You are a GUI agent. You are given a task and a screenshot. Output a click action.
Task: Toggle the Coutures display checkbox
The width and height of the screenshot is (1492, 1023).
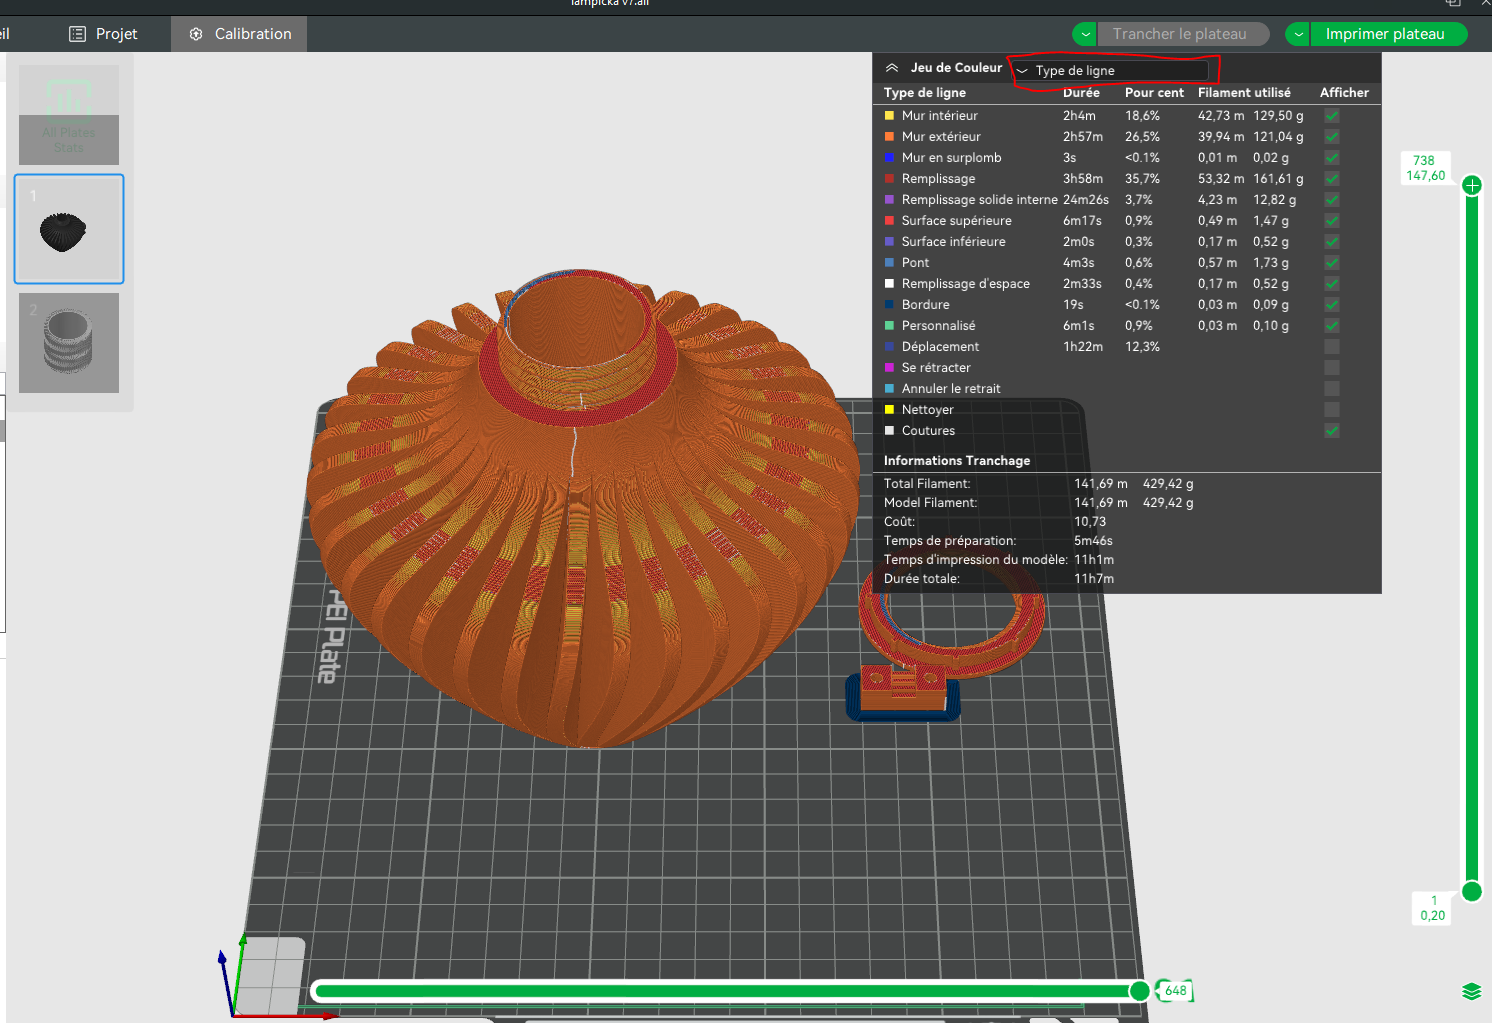click(x=1332, y=431)
